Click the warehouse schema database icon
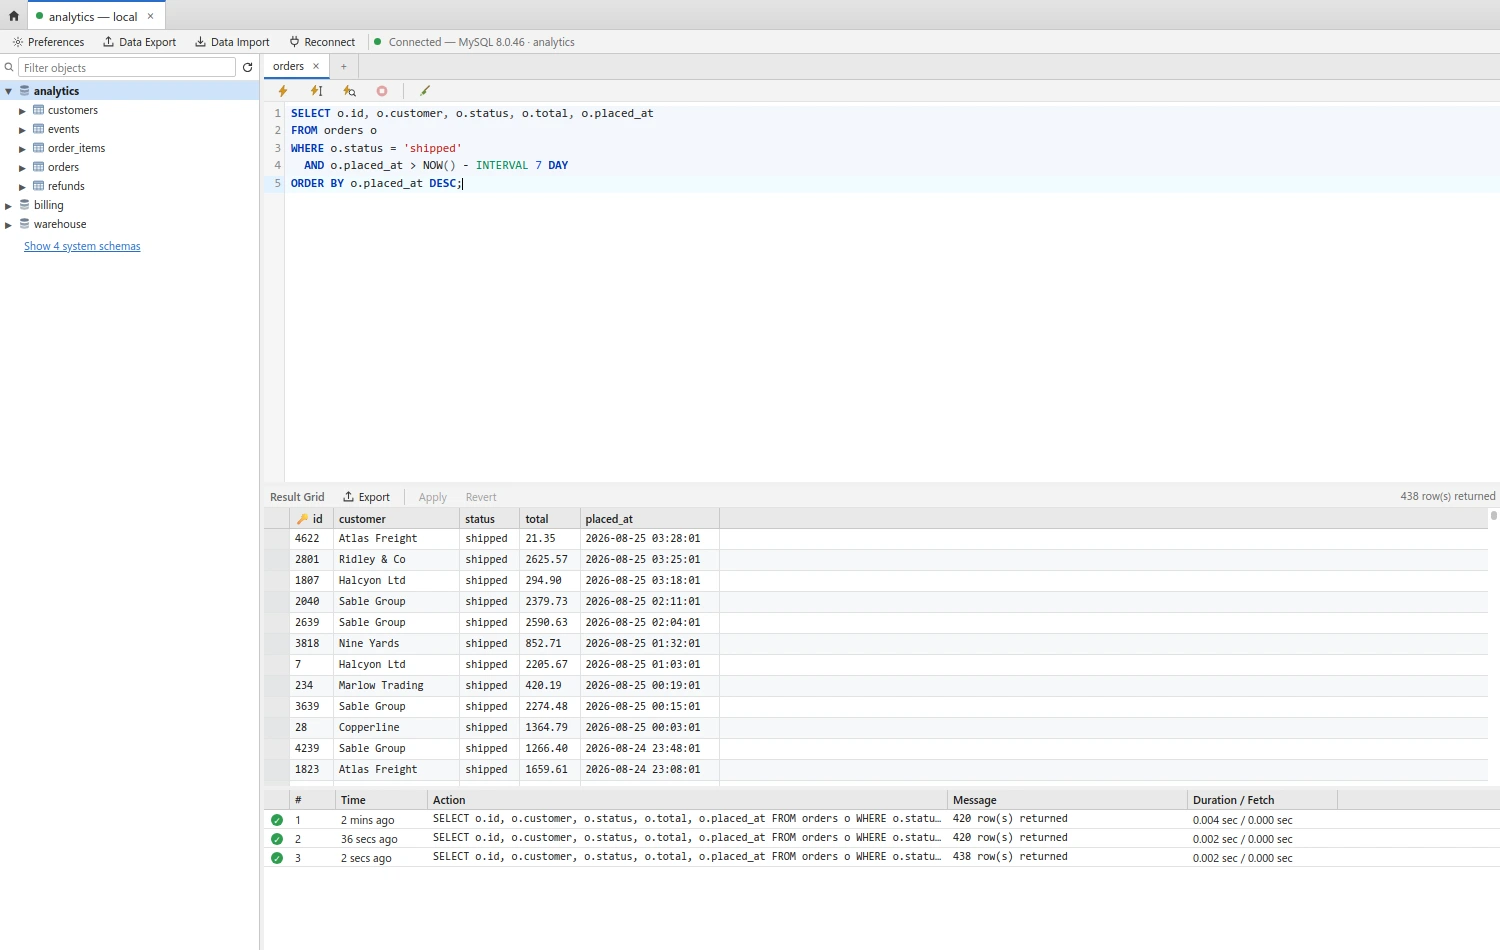1500x950 pixels. click(x=25, y=224)
